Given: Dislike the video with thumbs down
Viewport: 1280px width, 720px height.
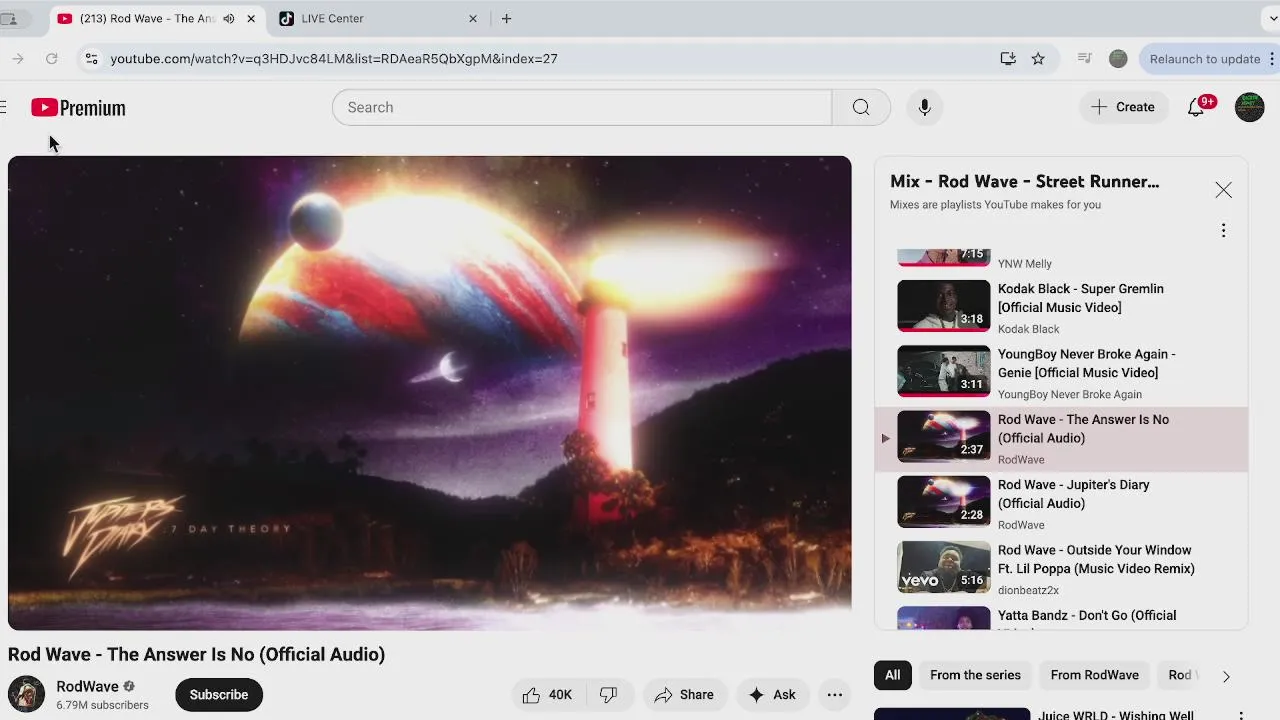Looking at the screenshot, I should (609, 695).
